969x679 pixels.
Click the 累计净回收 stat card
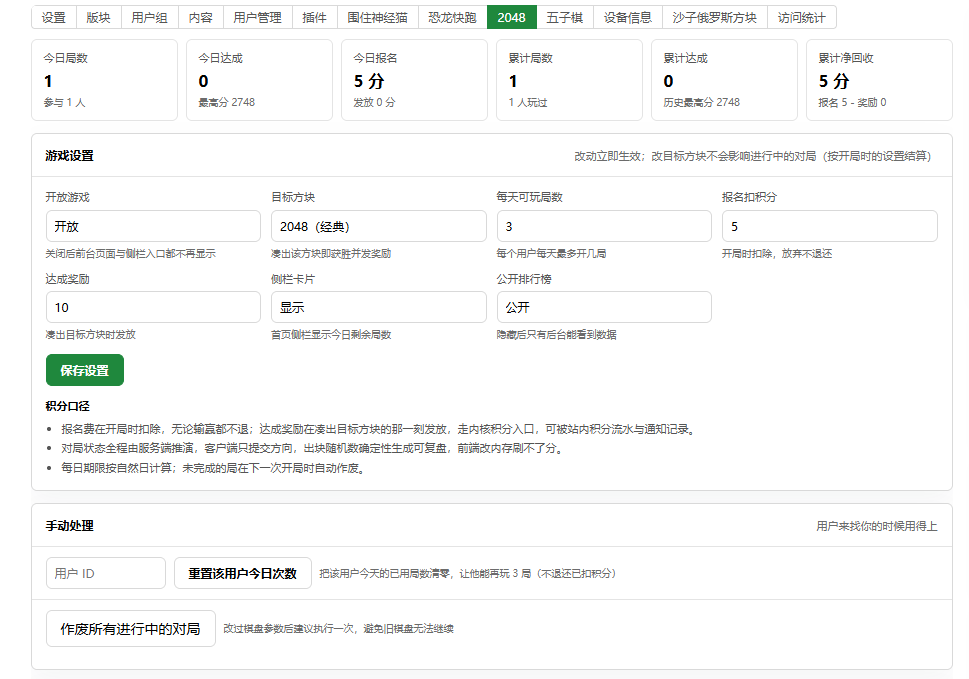coord(879,80)
